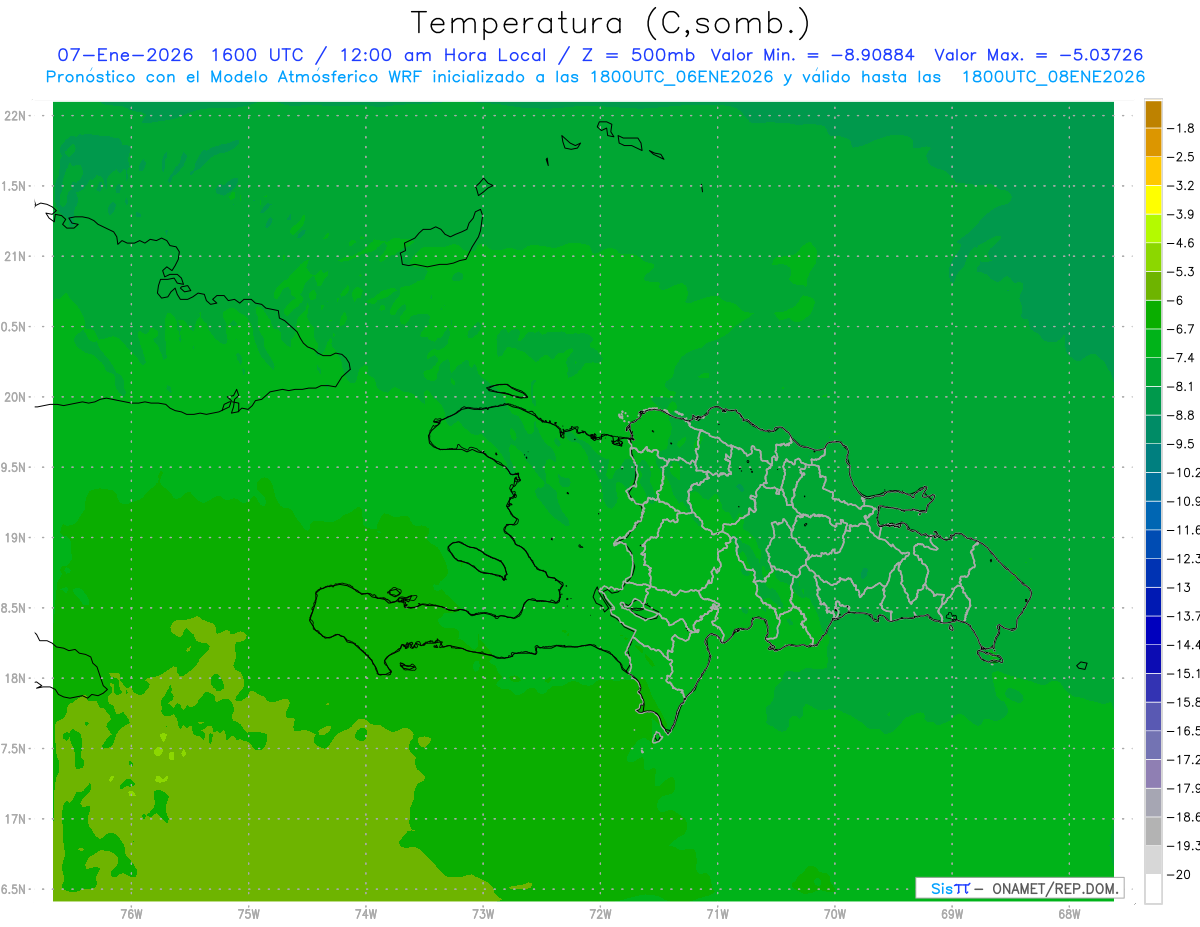This screenshot has height=927, width=1200.
Task: Pick the lime swatch between -3.9 and -4.6
Action: tap(1153, 229)
